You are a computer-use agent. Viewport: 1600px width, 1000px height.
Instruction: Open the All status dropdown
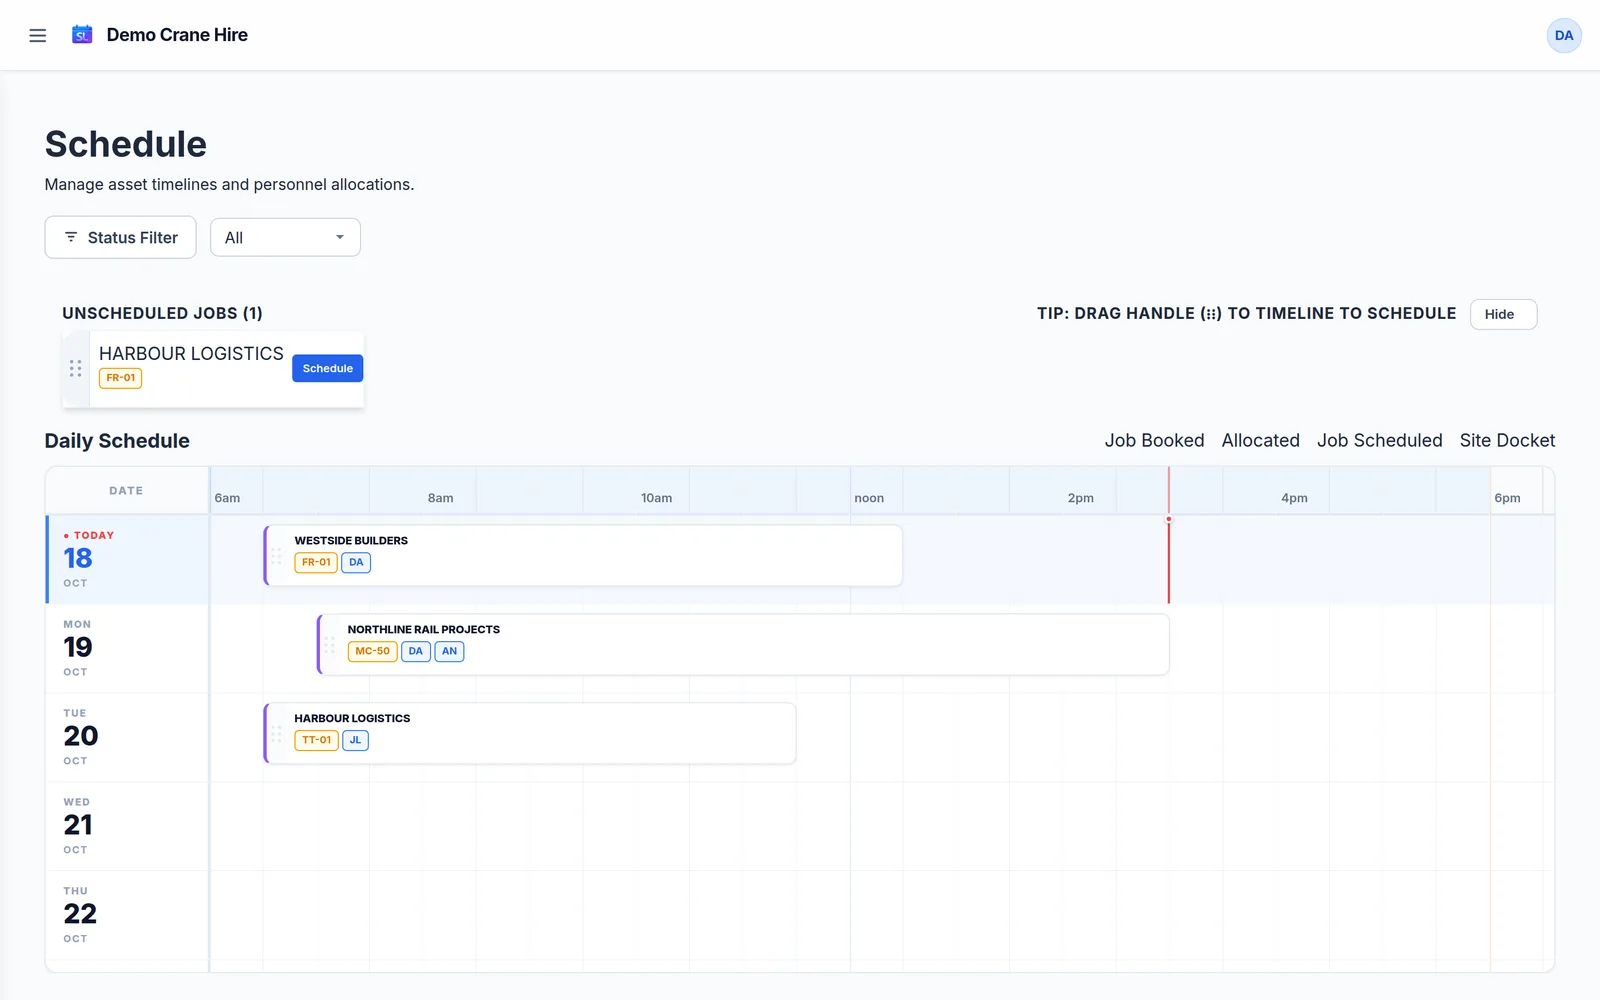[285, 237]
